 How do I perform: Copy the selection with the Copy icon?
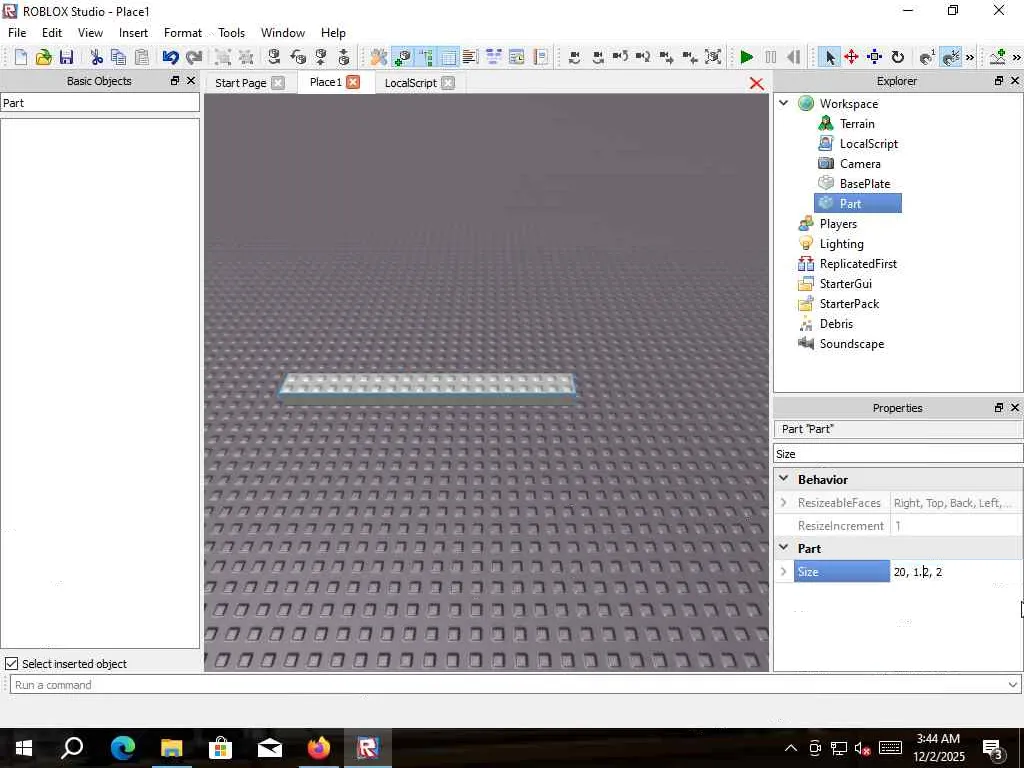pyautogui.click(x=118, y=57)
